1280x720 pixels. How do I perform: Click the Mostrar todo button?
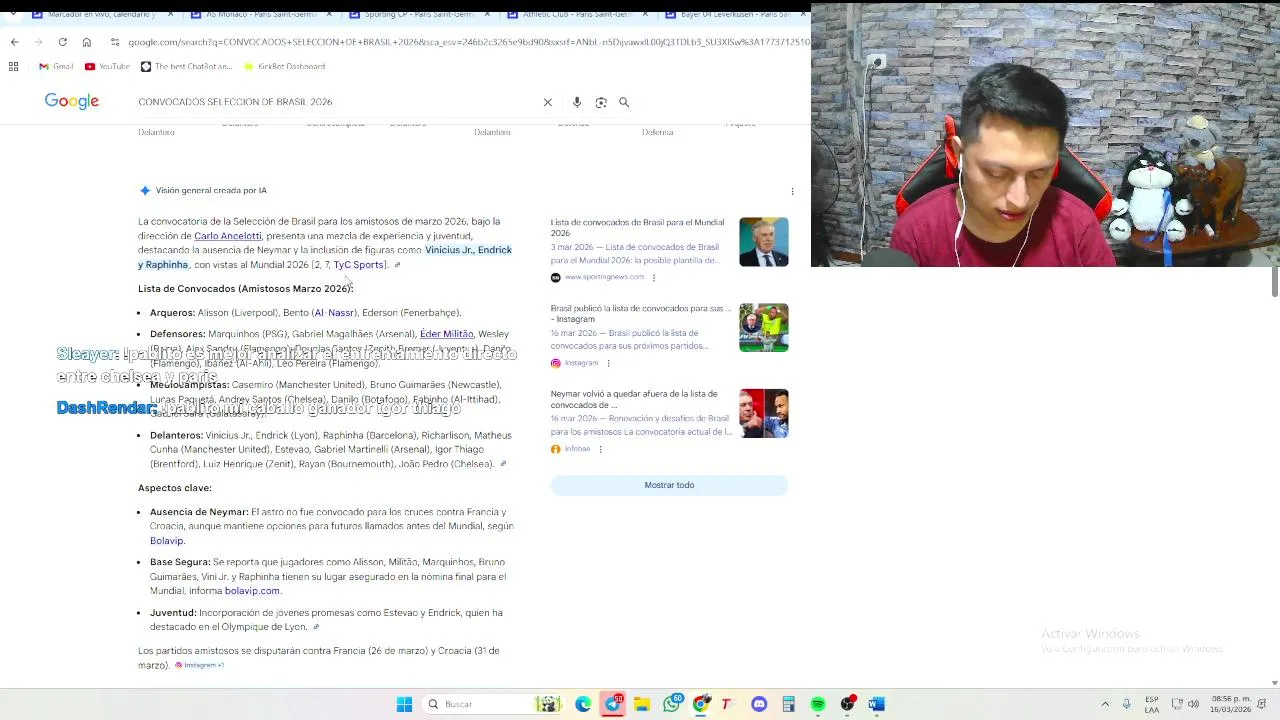(669, 485)
